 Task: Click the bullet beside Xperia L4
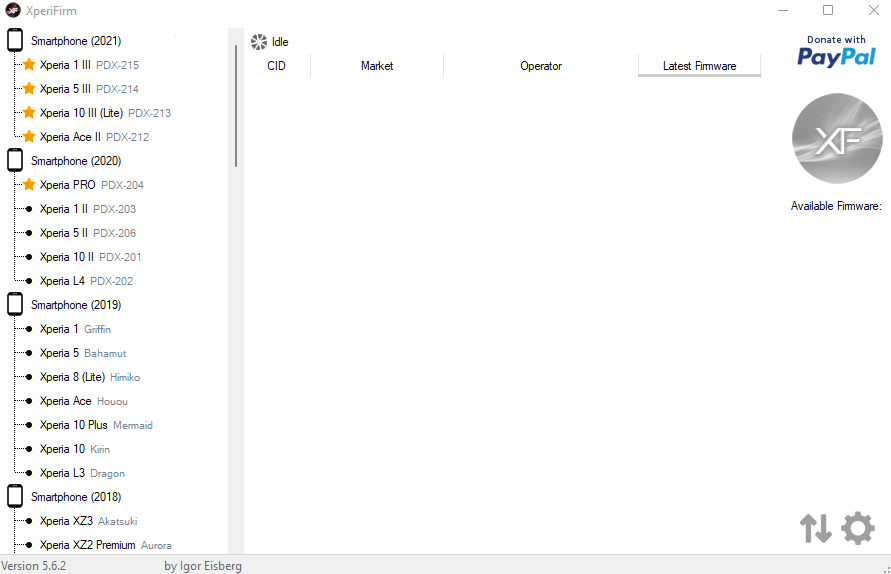tap(29, 281)
